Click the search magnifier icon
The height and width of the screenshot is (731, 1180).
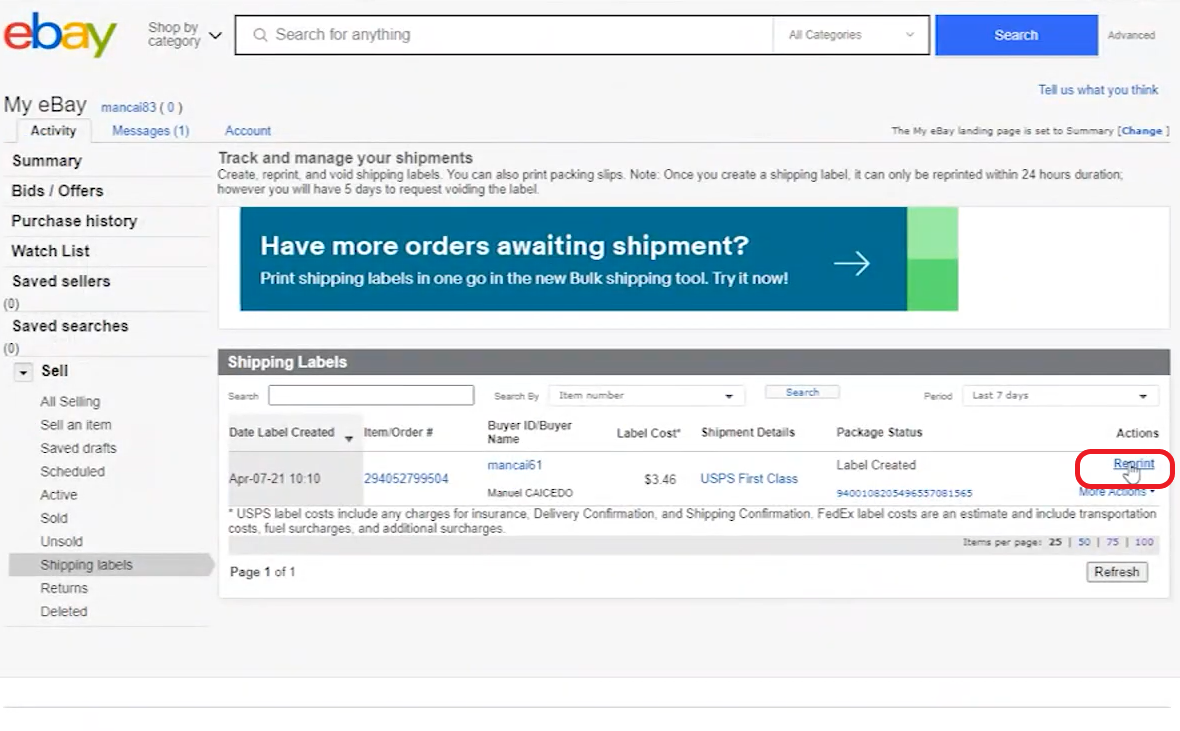tap(260, 35)
